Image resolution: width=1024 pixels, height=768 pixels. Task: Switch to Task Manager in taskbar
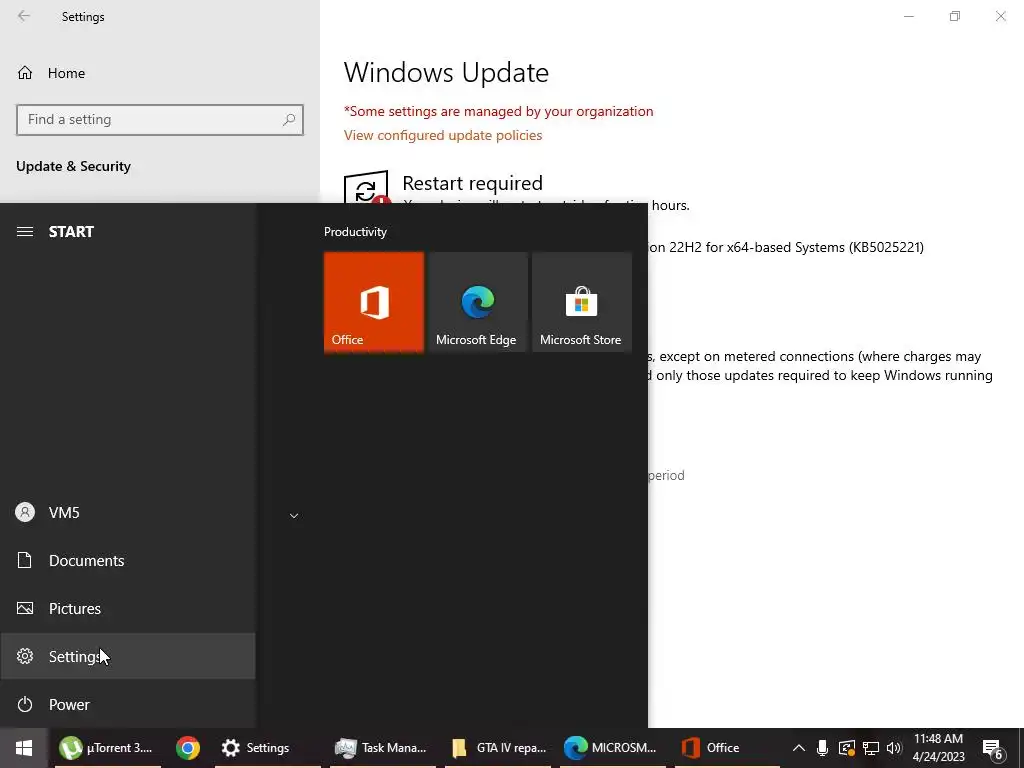tap(381, 748)
